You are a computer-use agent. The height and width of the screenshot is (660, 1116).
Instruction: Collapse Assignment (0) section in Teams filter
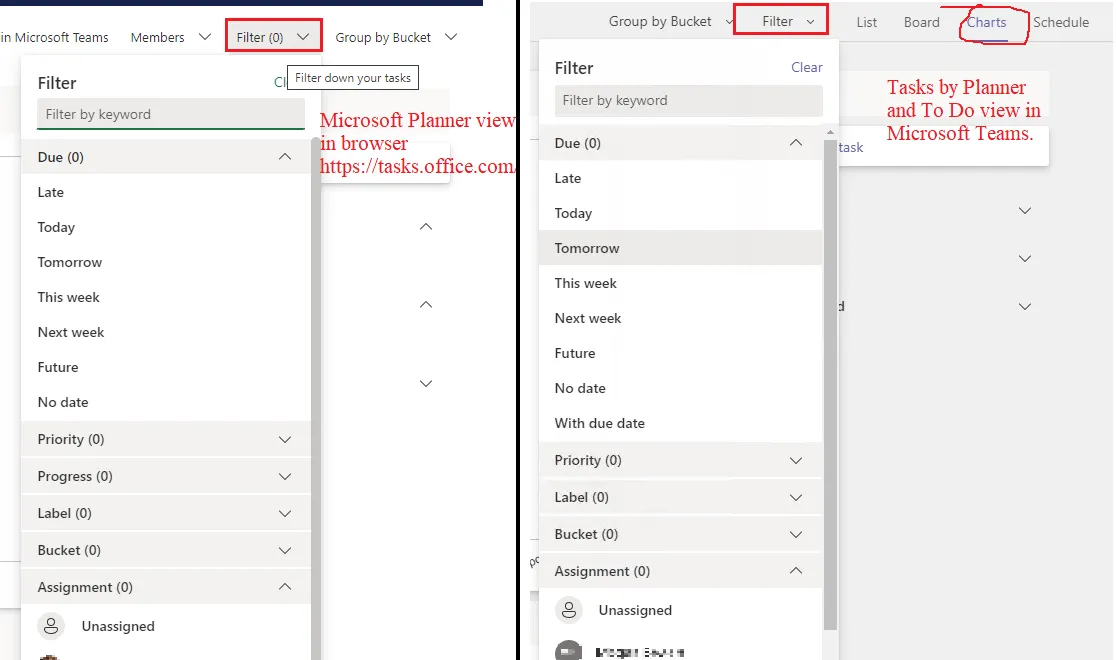click(681, 572)
